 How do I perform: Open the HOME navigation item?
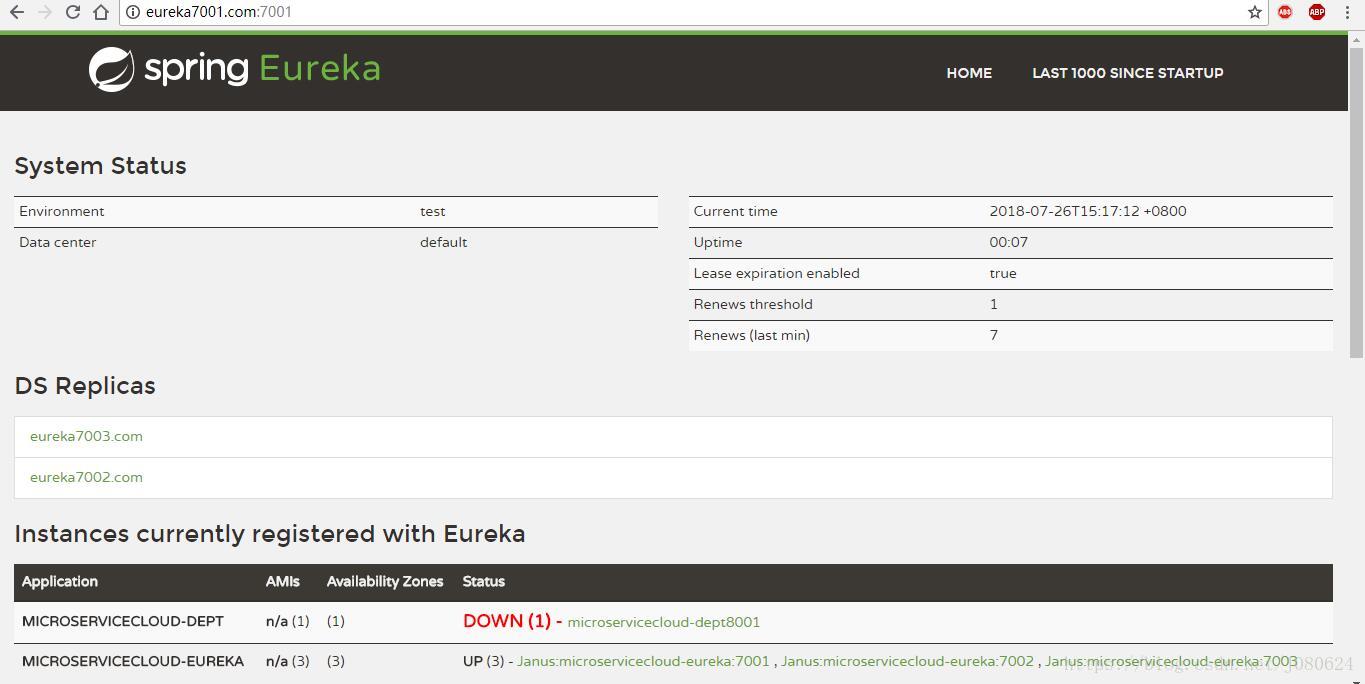tap(969, 73)
